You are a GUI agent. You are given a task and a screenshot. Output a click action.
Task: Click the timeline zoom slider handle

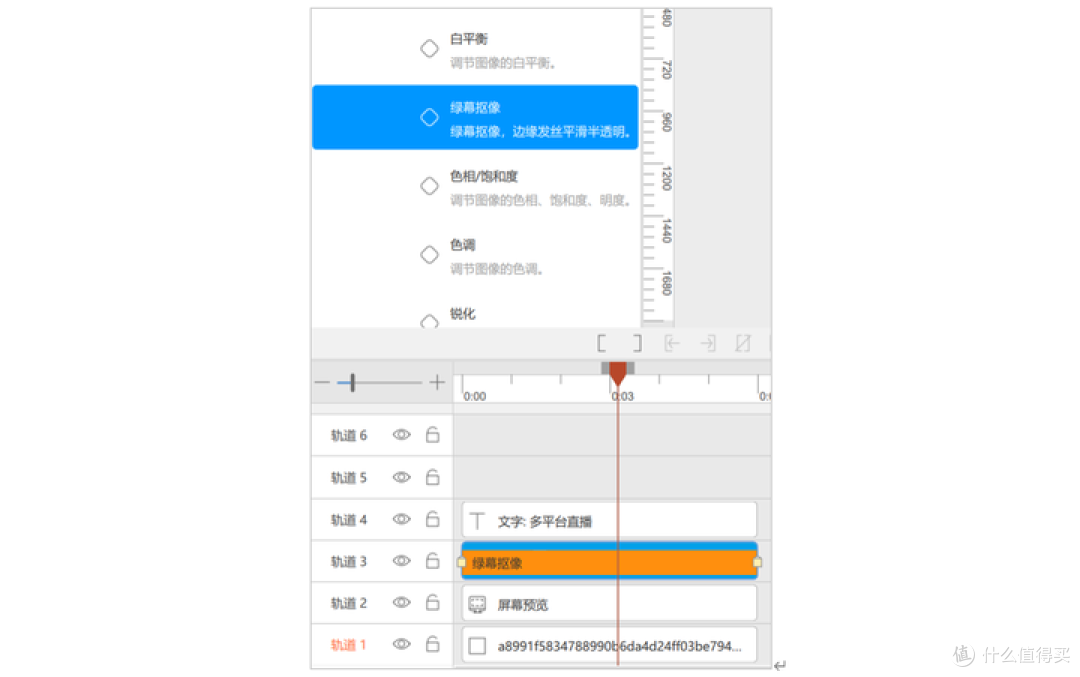point(353,382)
